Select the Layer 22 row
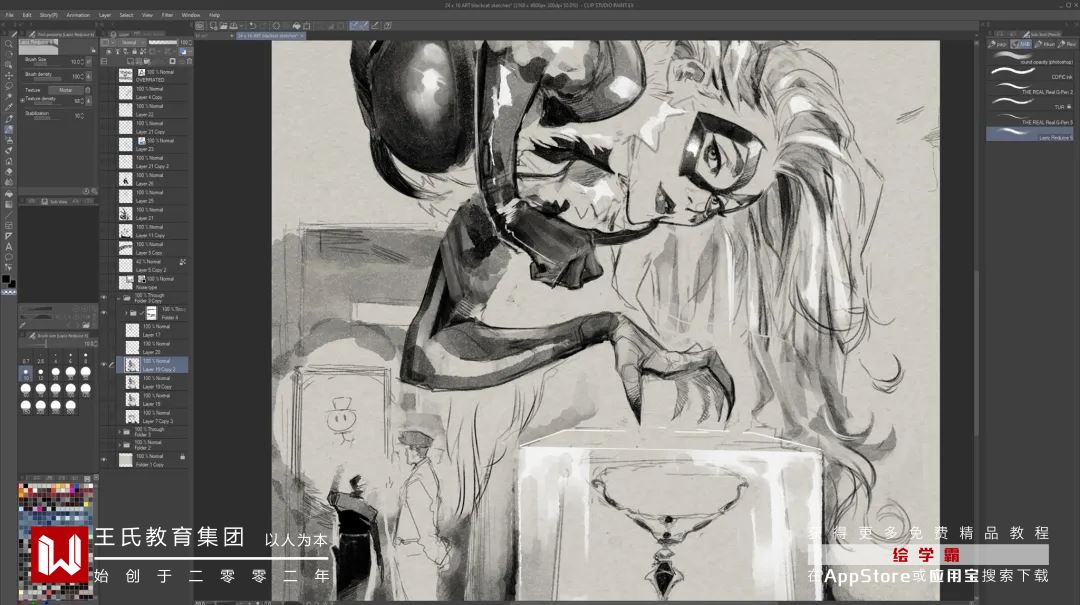 pos(153,110)
